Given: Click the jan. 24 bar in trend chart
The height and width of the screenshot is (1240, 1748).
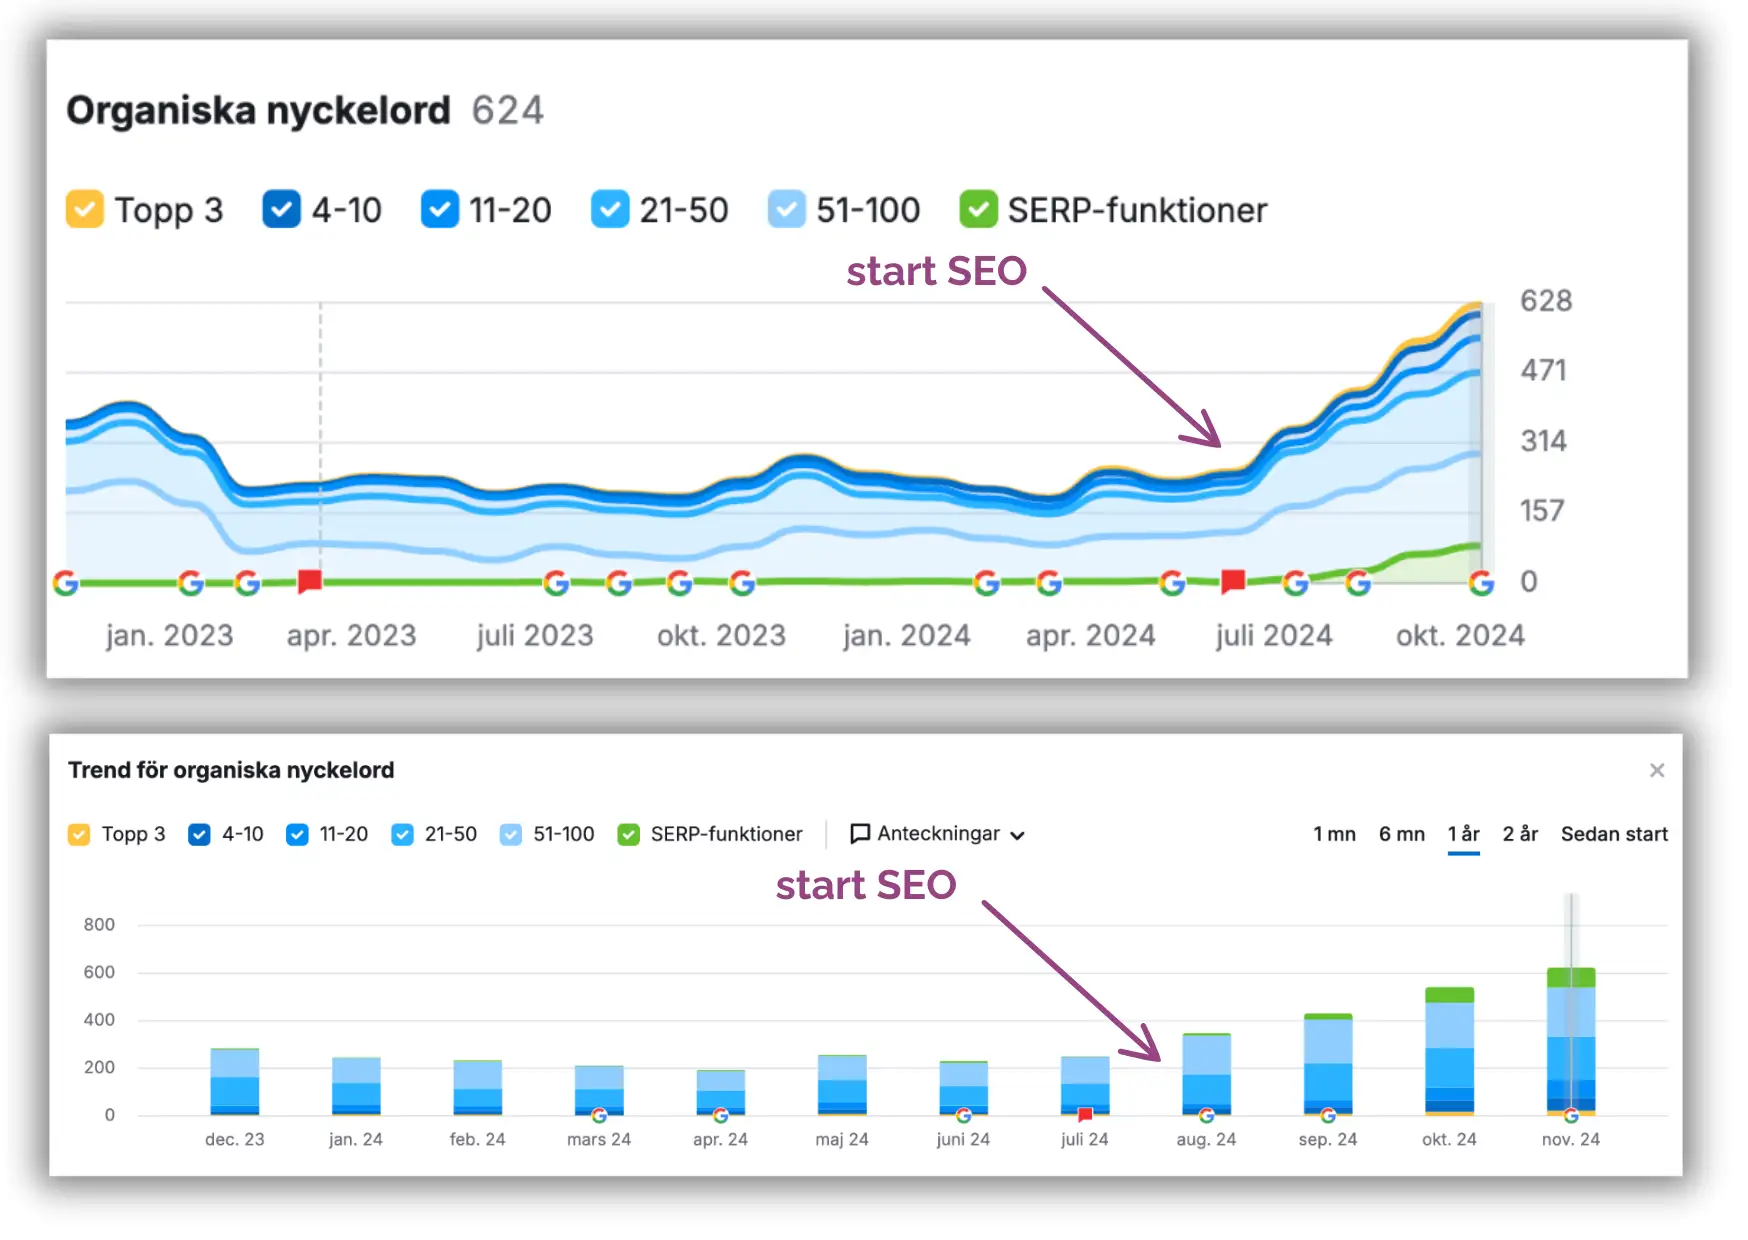Looking at the screenshot, I should 356,1086.
